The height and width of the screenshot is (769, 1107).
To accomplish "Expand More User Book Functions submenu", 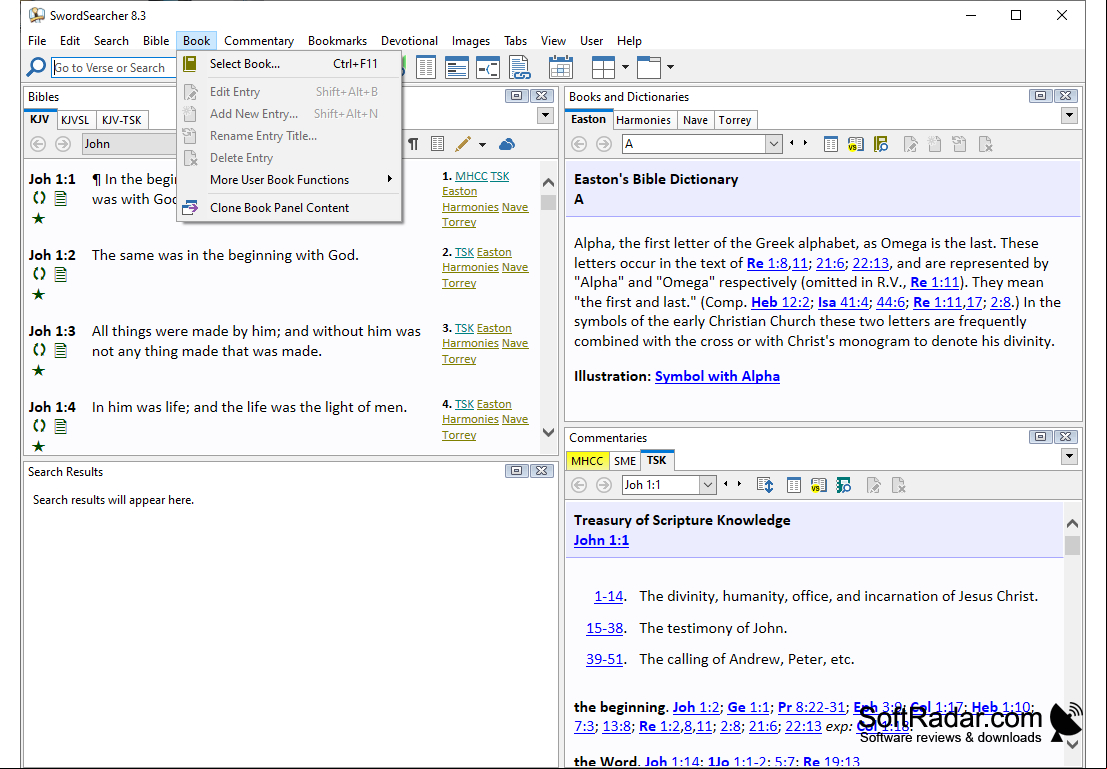I will [289, 180].
